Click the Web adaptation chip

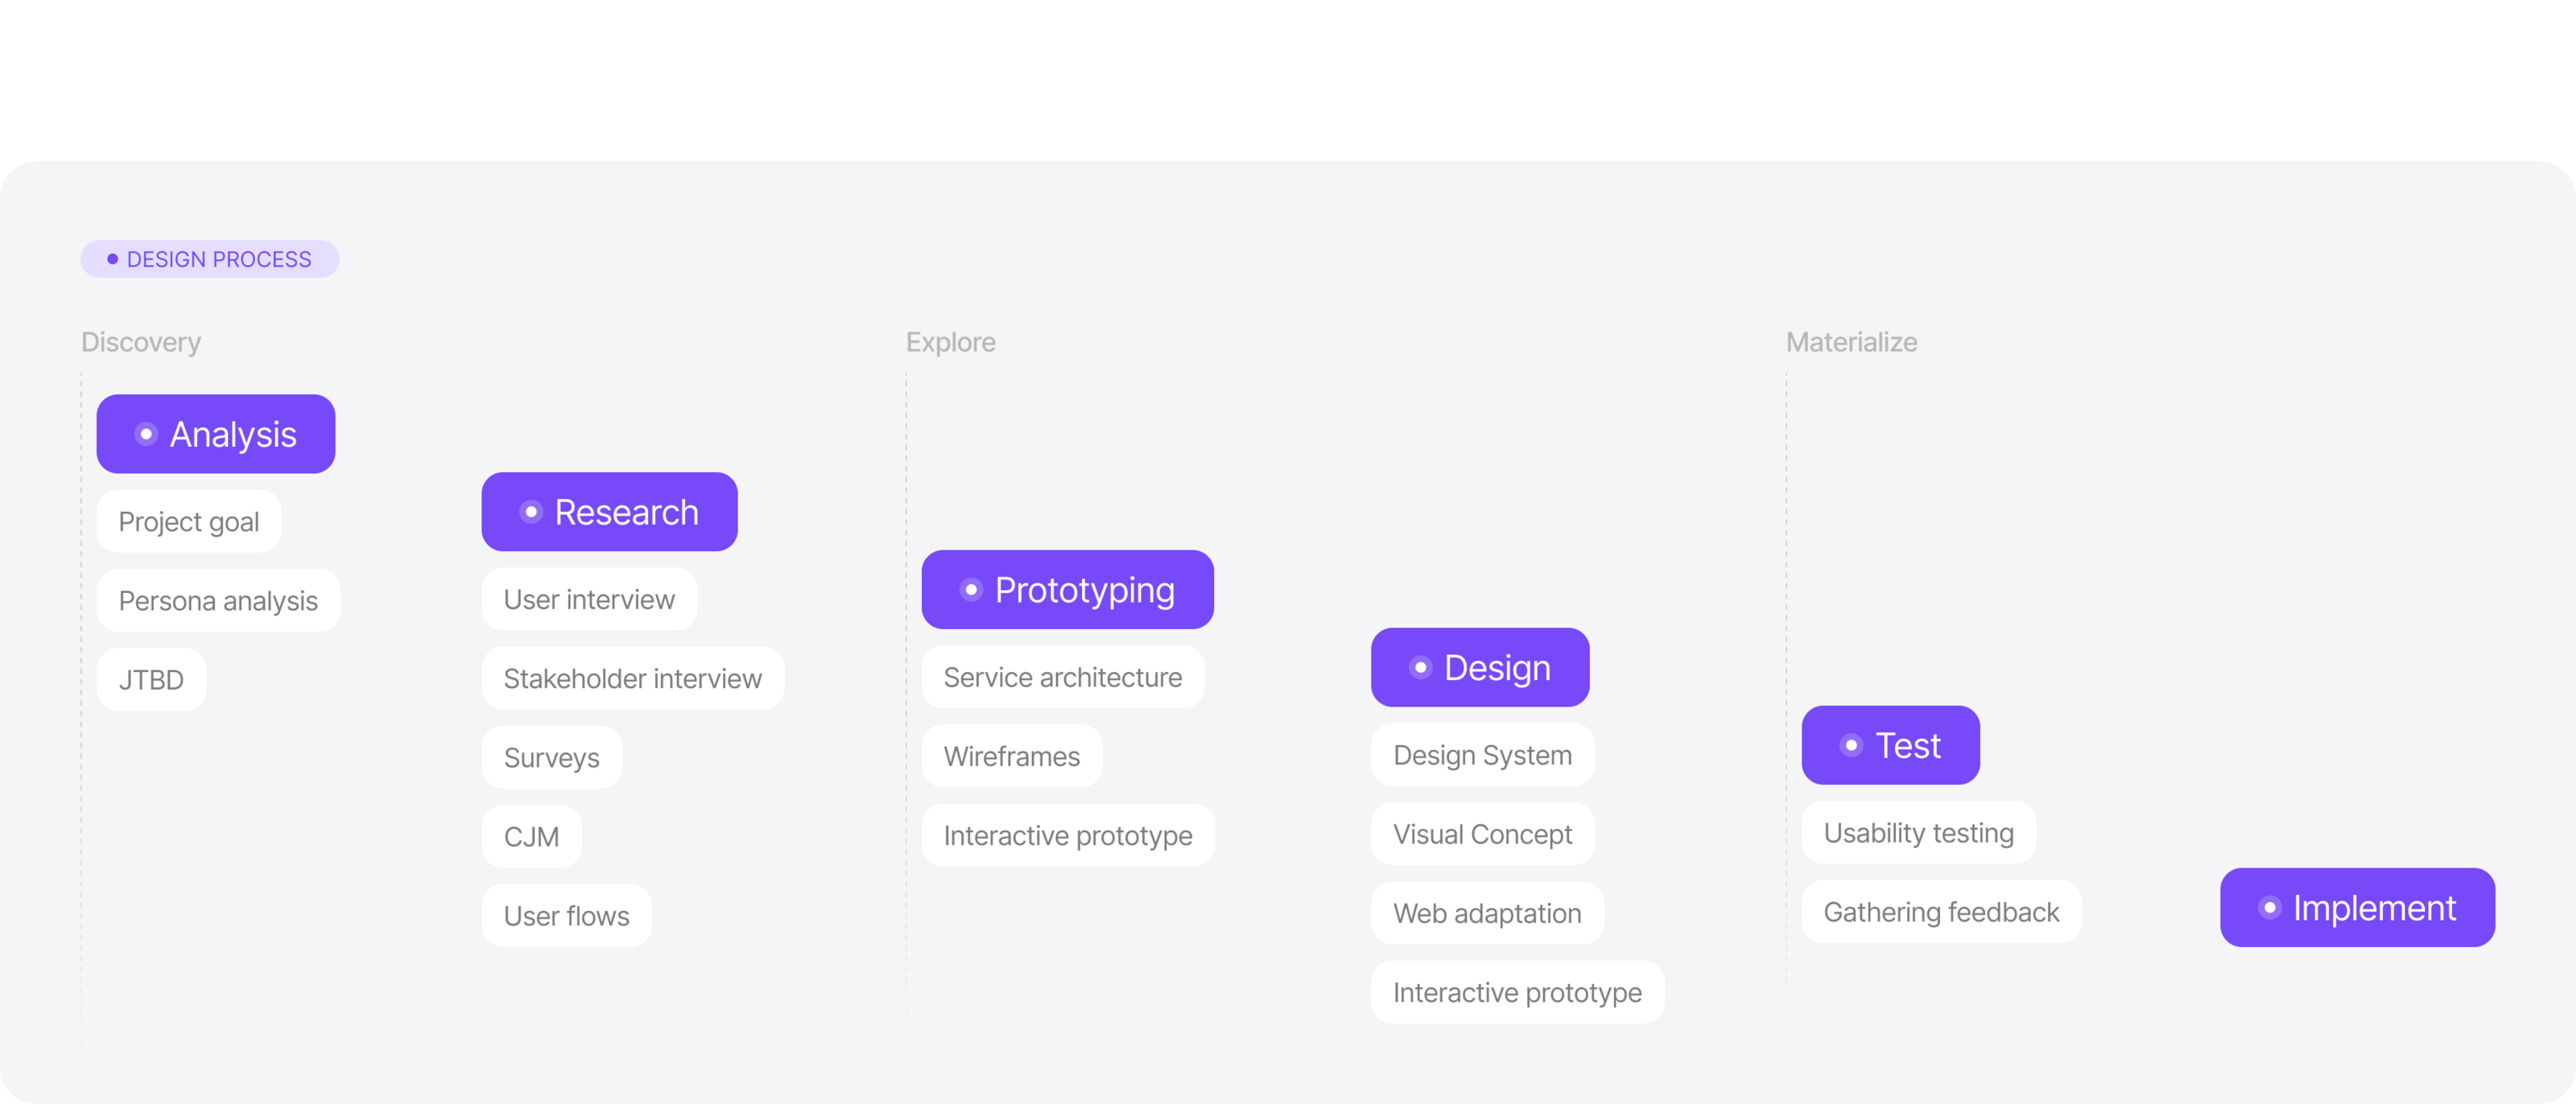coord(1486,914)
